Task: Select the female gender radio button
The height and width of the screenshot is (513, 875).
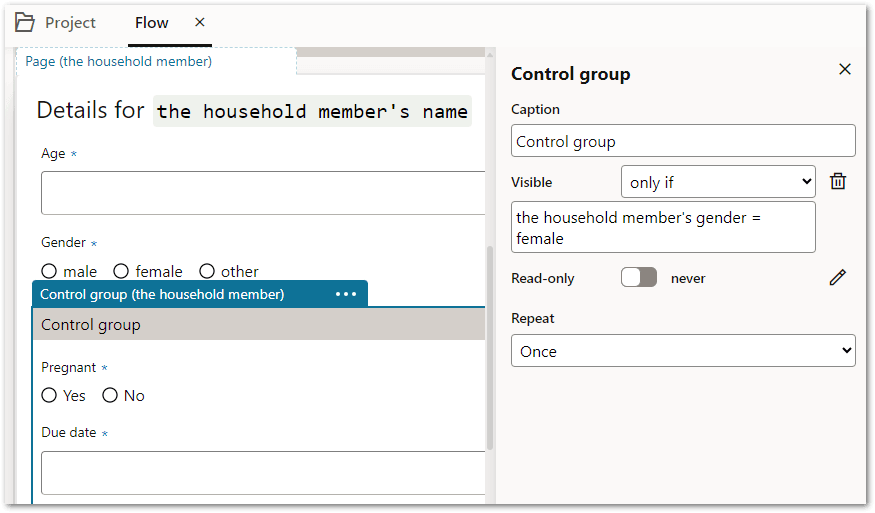Action: [x=121, y=271]
